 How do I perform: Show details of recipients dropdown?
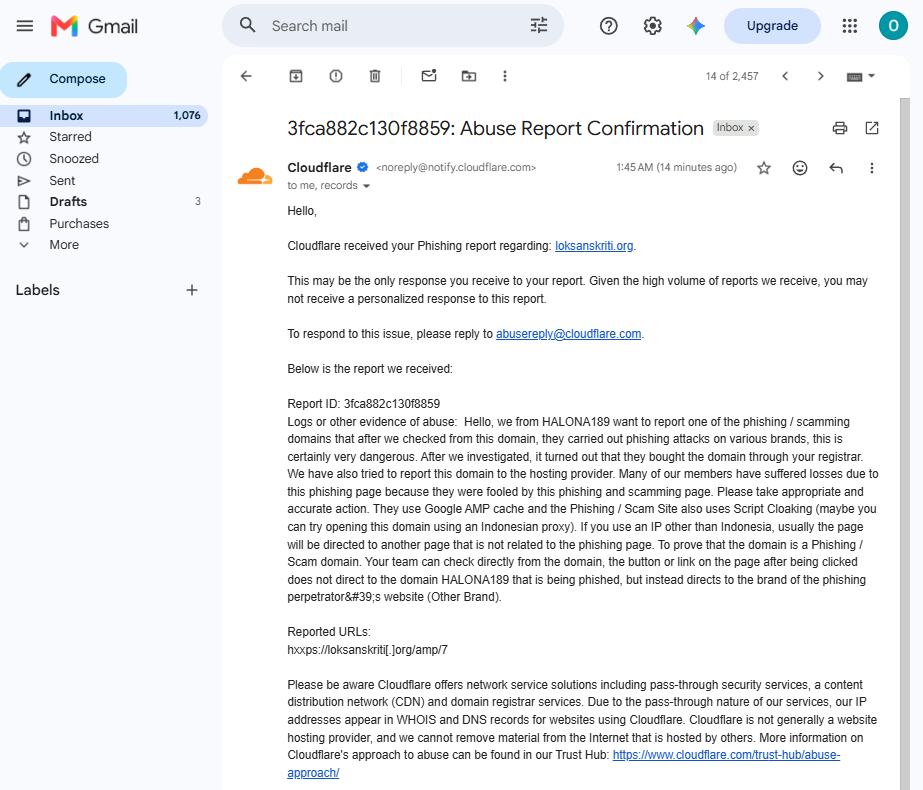coord(366,186)
